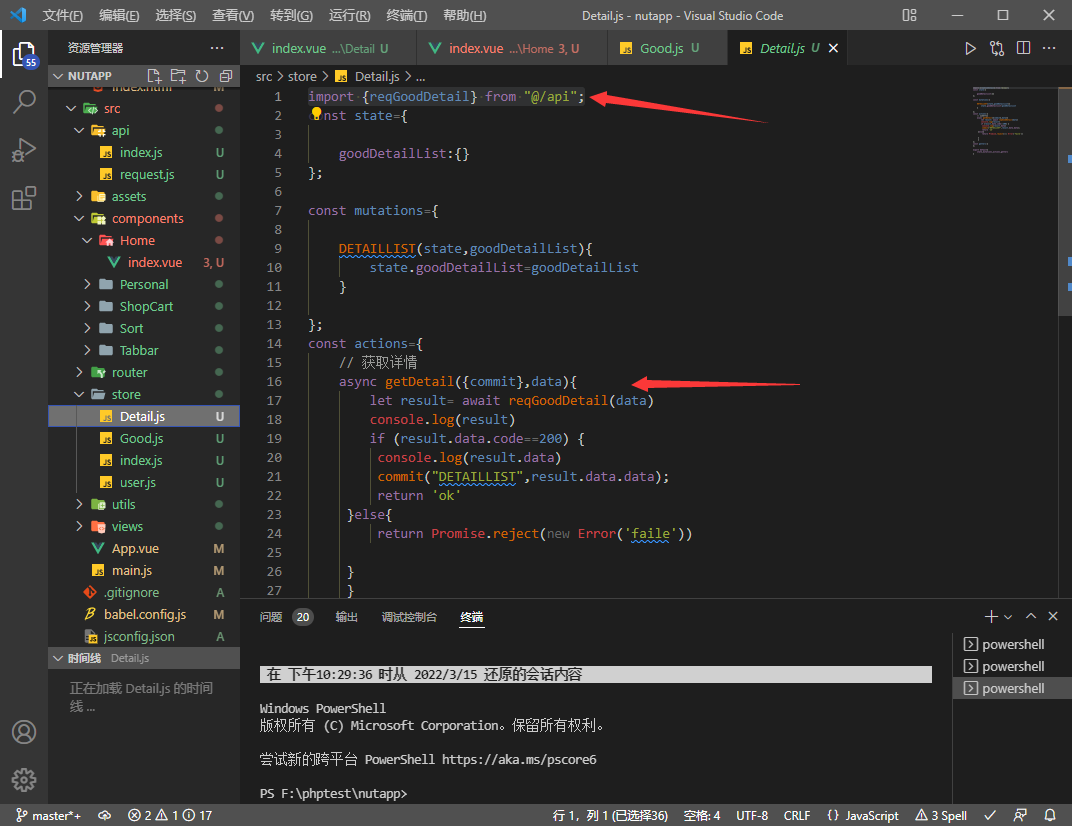Open the 调试控制台 debug console tab
The height and width of the screenshot is (826, 1072).
(409, 617)
